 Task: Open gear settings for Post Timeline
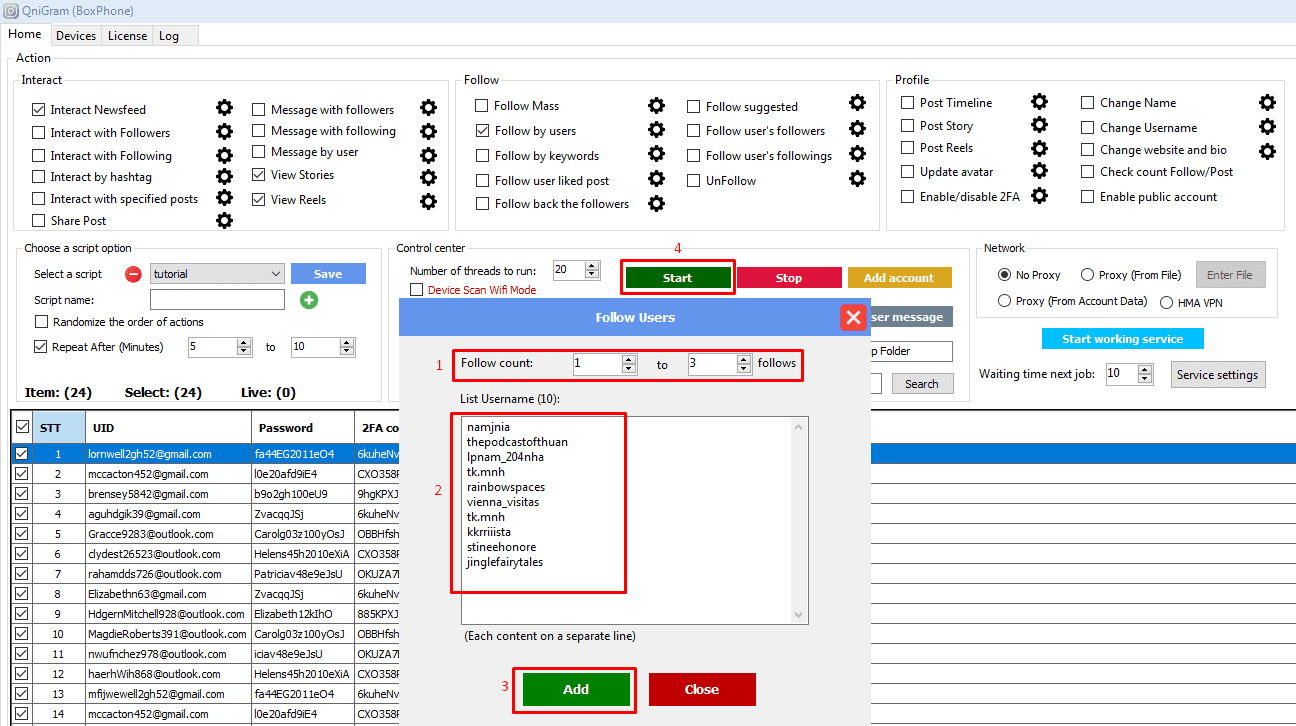pos(1039,102)
